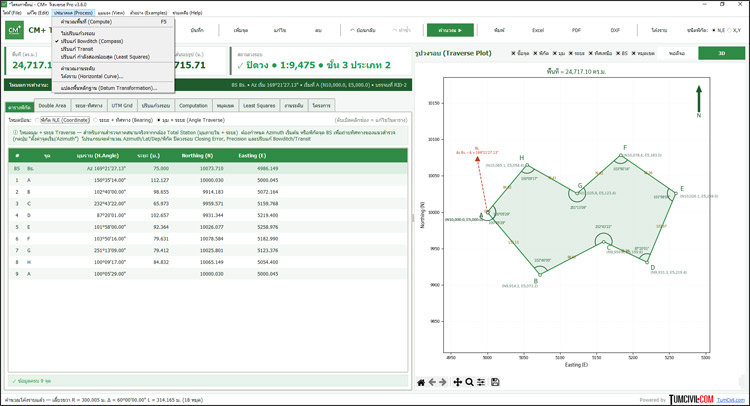Click the home icon in plot toolbar
The image size is (750, 406).
tap(421, 382)
